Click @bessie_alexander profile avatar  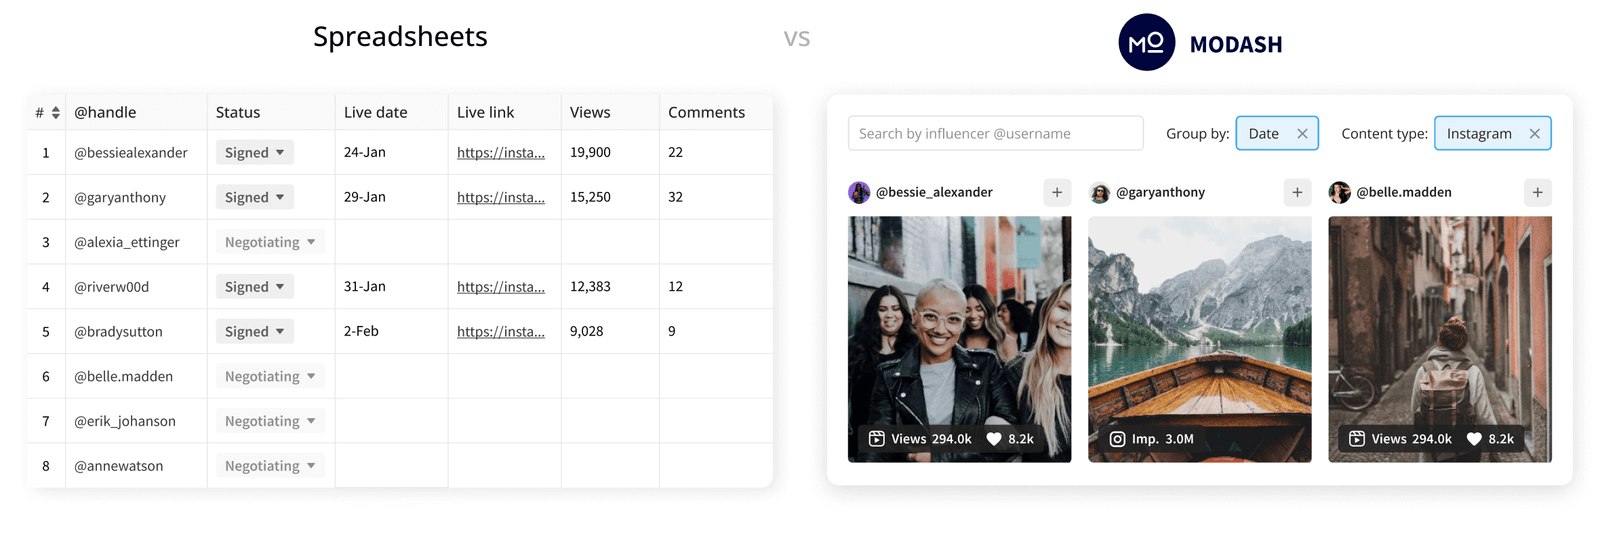coord(859,192)
